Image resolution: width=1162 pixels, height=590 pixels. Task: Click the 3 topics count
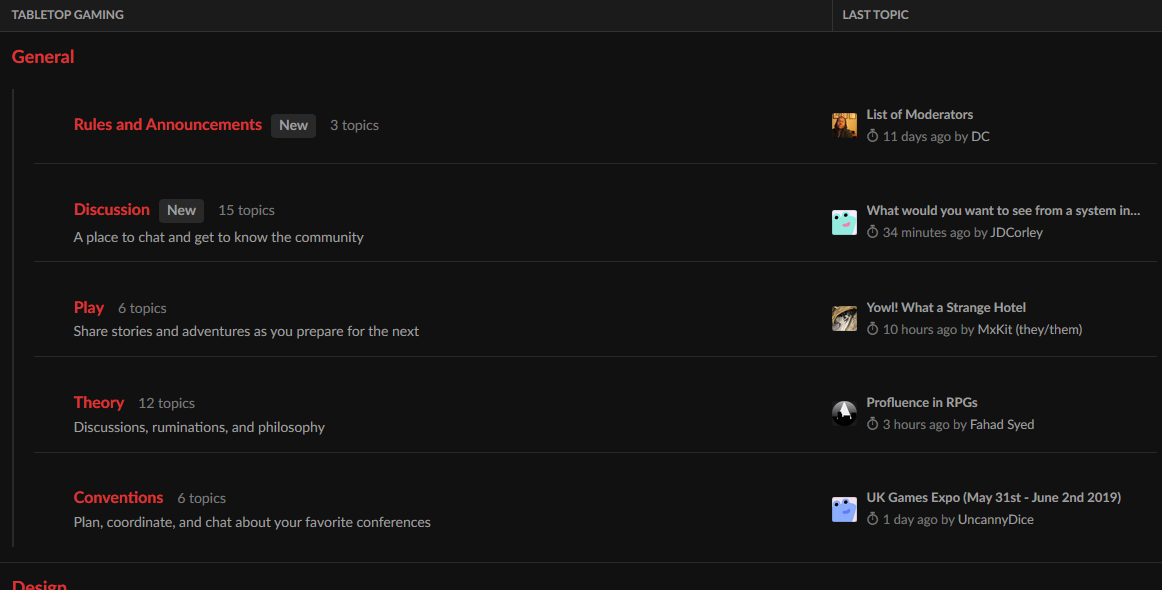[x=354, y=125]
